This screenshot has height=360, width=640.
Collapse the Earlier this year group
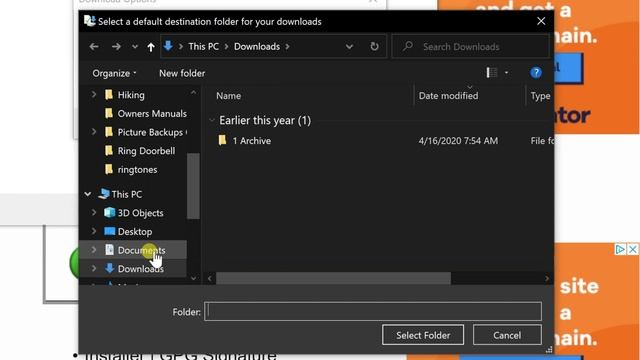pos(211,120)
